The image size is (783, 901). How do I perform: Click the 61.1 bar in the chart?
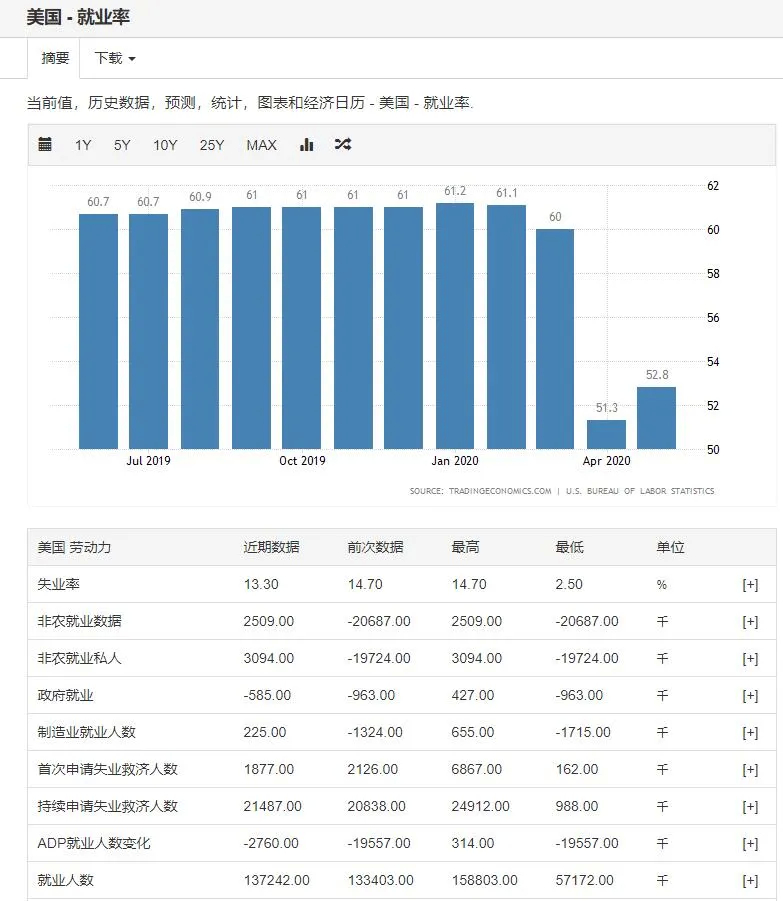click(506, 327)
